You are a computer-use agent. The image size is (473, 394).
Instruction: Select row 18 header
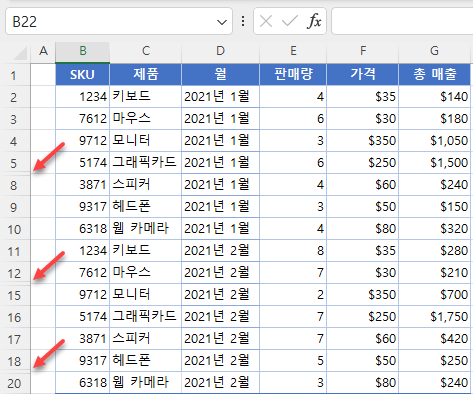pyautogui.click(x=15, y=361)
